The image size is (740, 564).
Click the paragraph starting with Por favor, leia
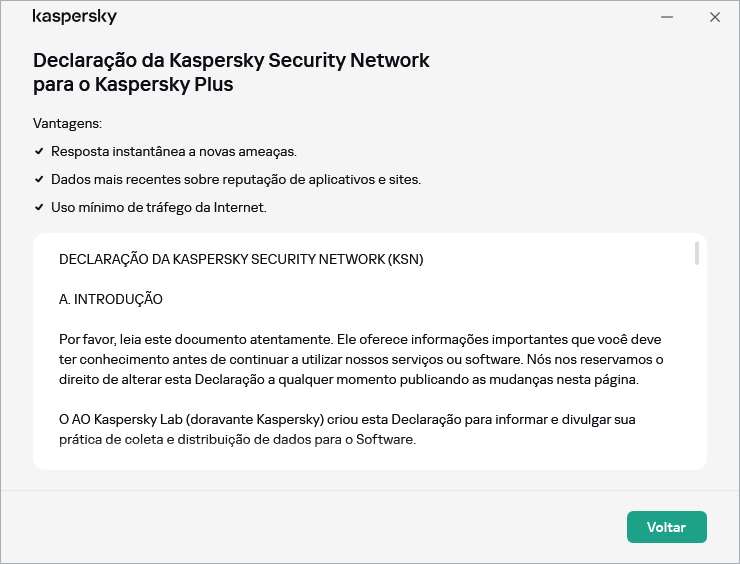click(360, 359)
